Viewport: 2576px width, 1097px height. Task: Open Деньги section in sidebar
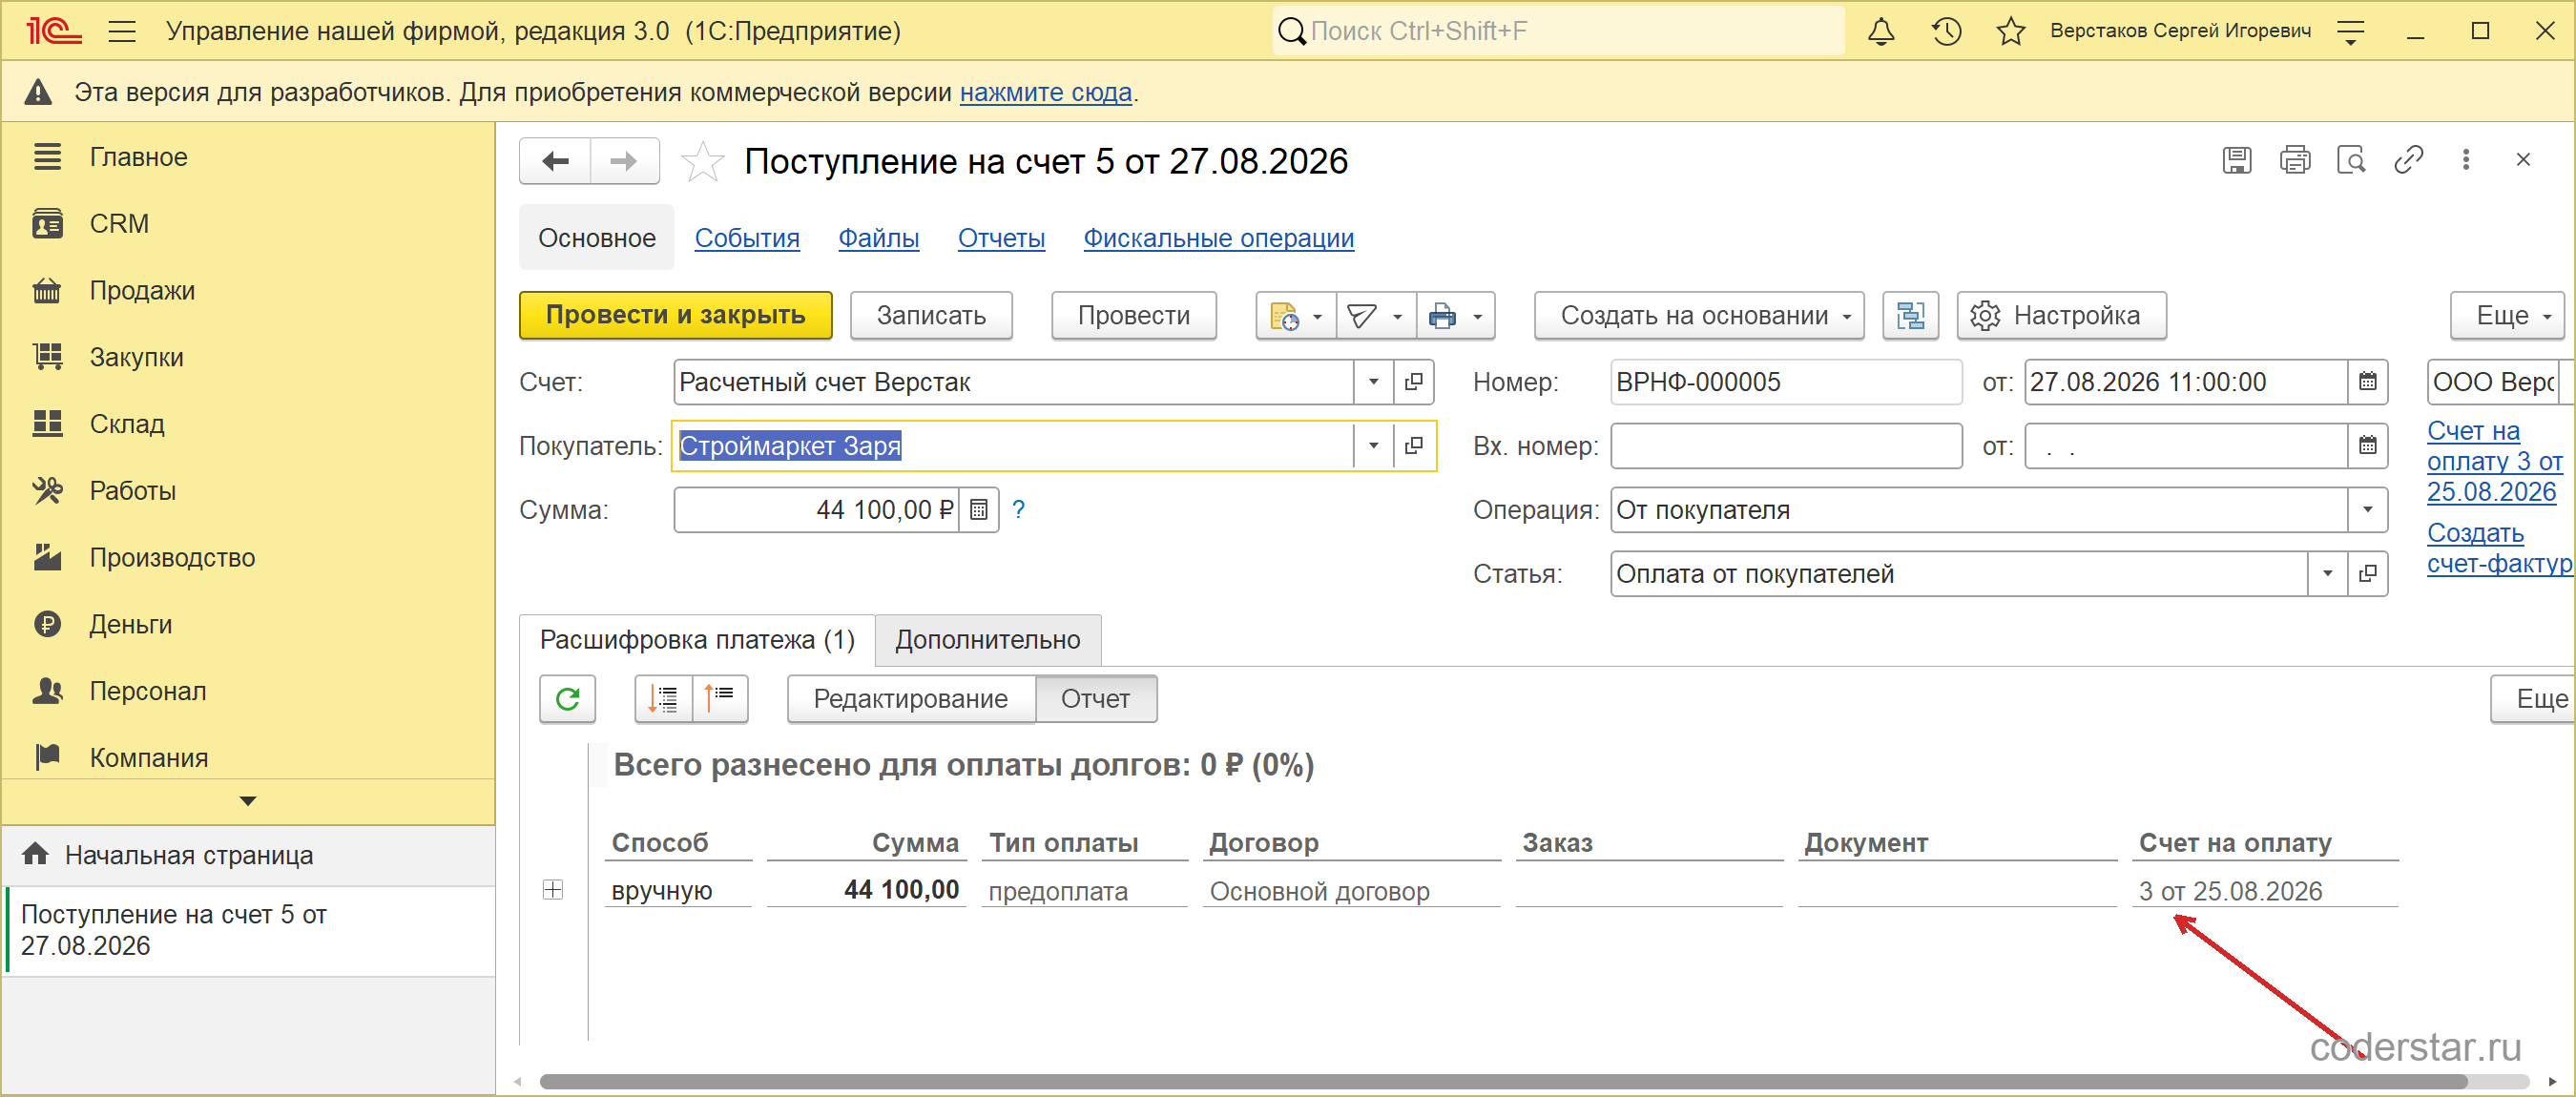coord(131,624)
